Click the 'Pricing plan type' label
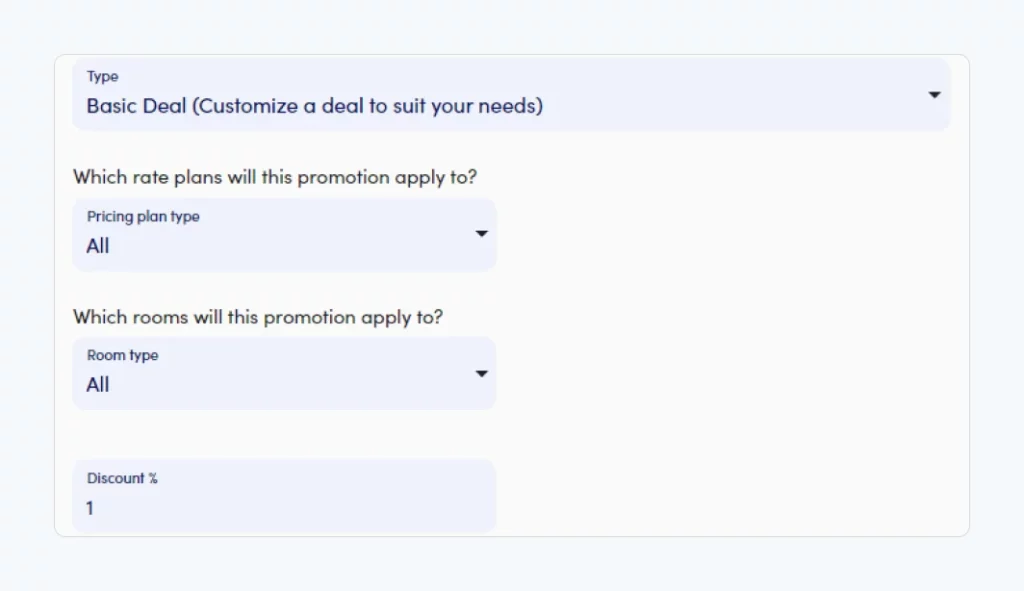1024x591 pixels. (x=143, y=217)
